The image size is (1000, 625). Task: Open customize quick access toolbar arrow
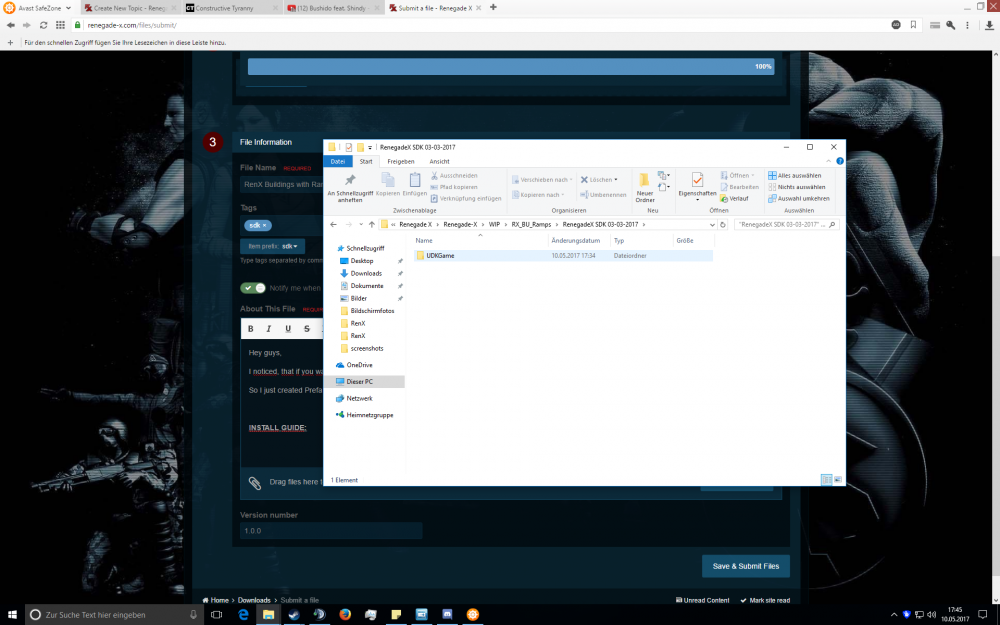370,147
